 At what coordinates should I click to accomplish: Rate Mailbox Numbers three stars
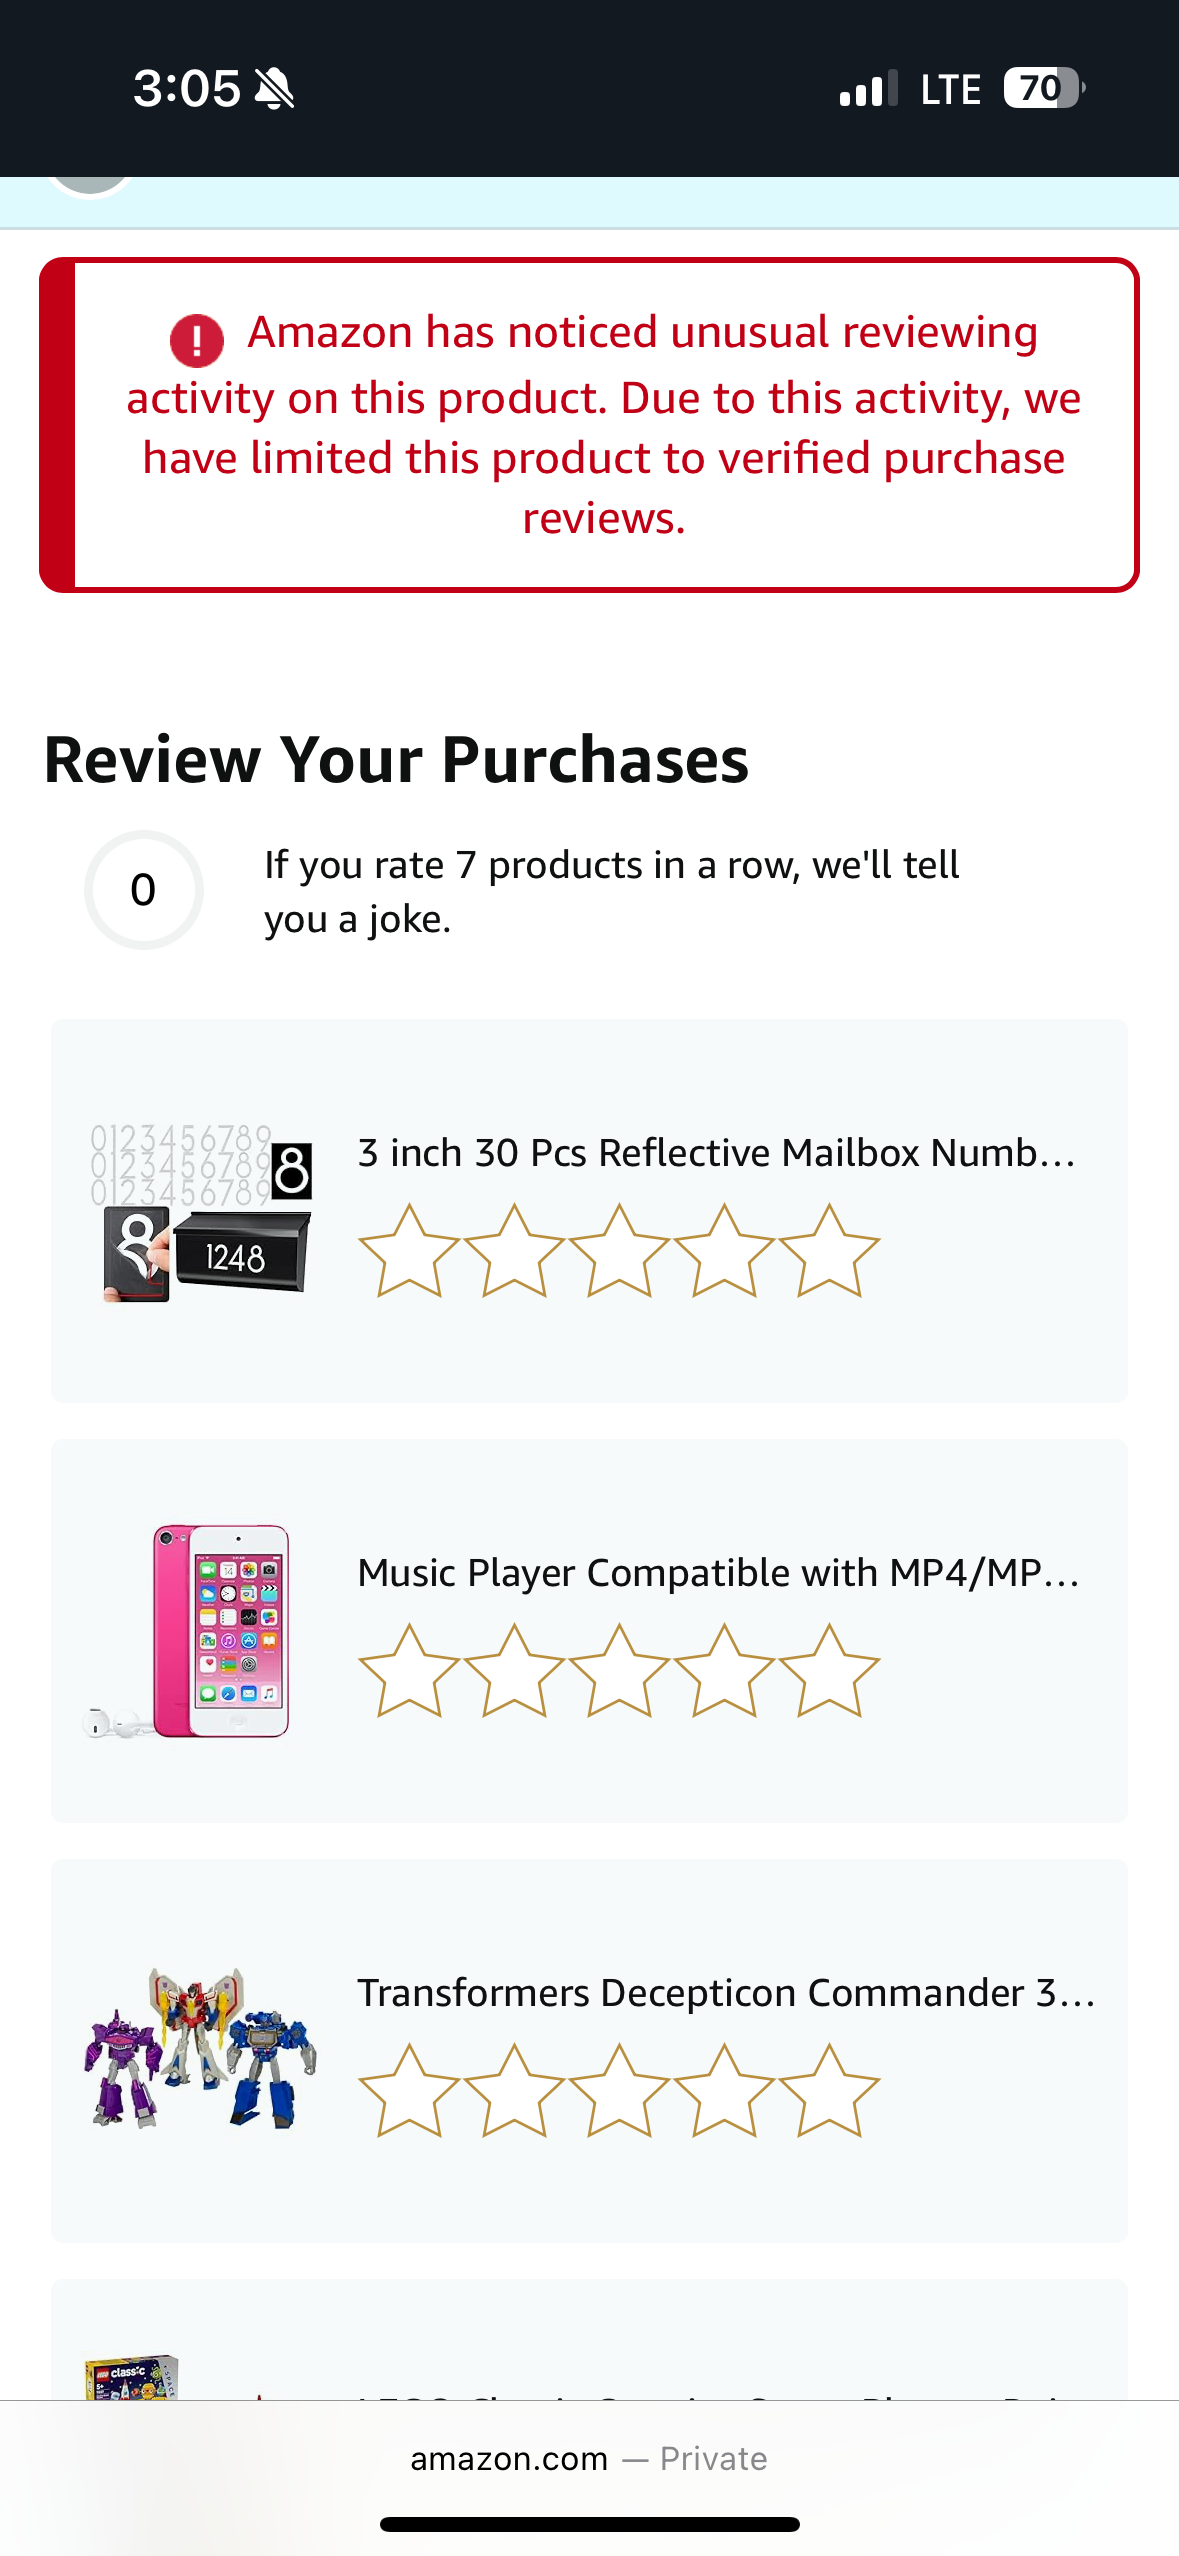[x=619, y=1251]
